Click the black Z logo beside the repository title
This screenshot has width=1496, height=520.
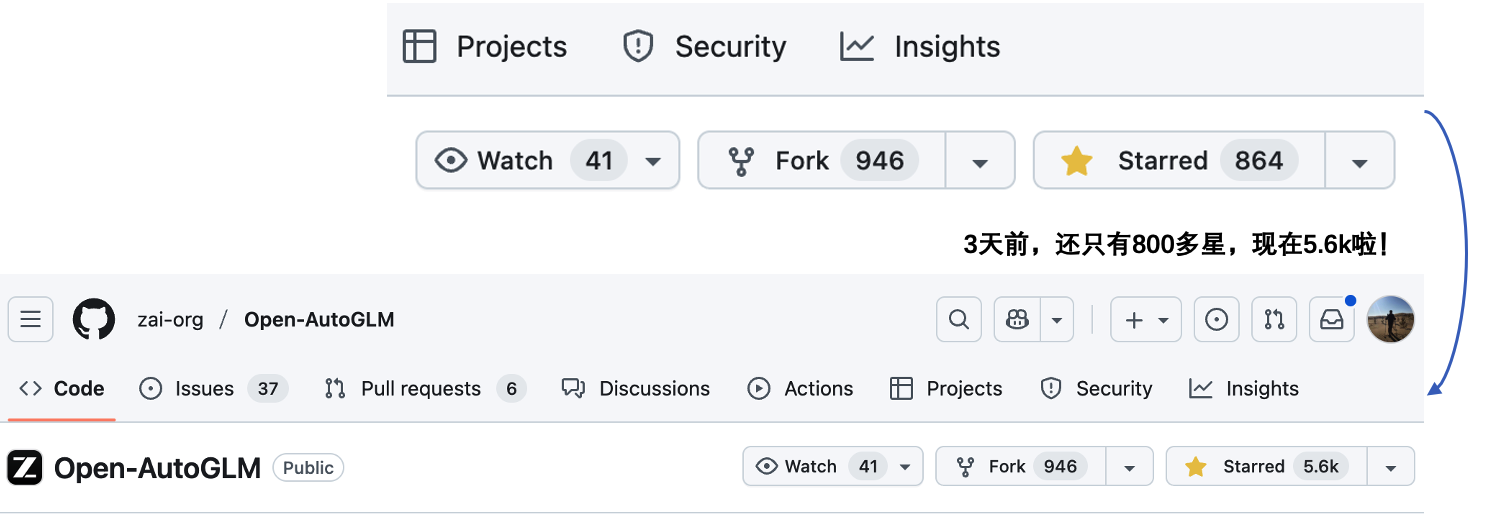[25, 467]
